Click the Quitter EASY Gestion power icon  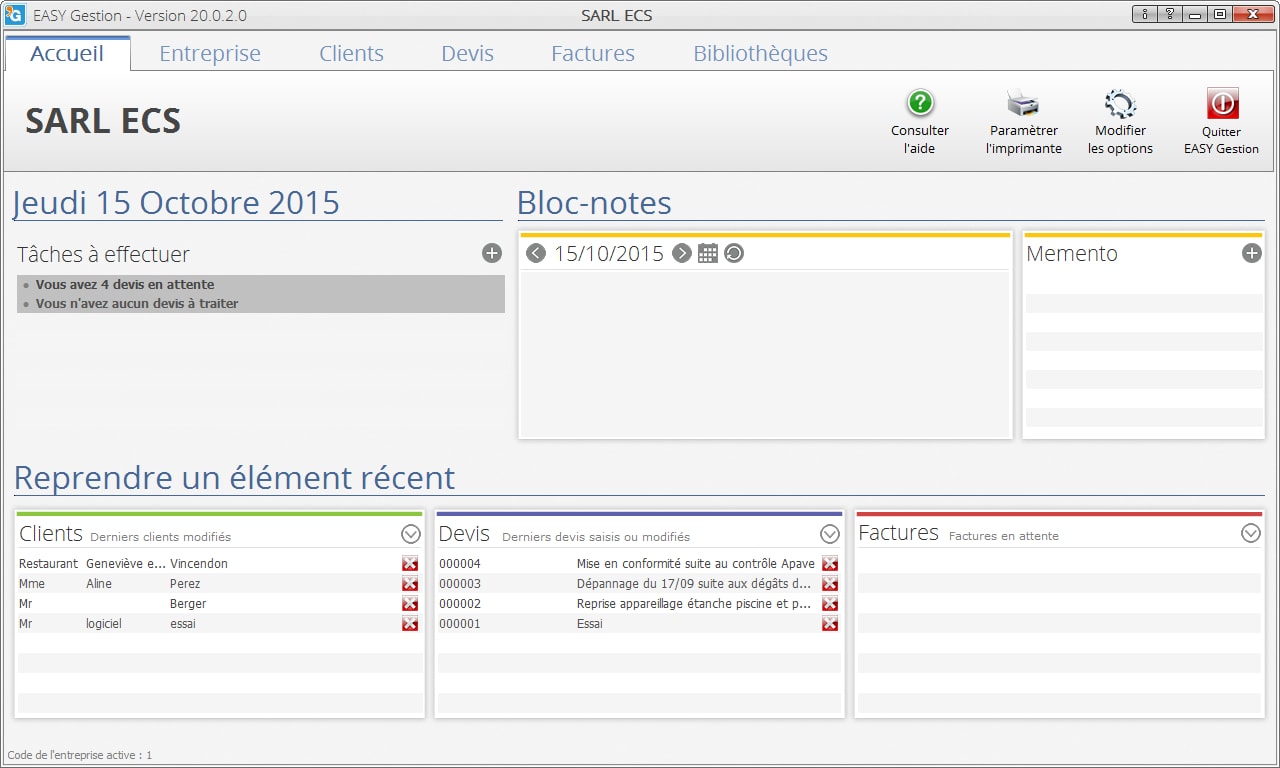click(x=1222, y=103)
